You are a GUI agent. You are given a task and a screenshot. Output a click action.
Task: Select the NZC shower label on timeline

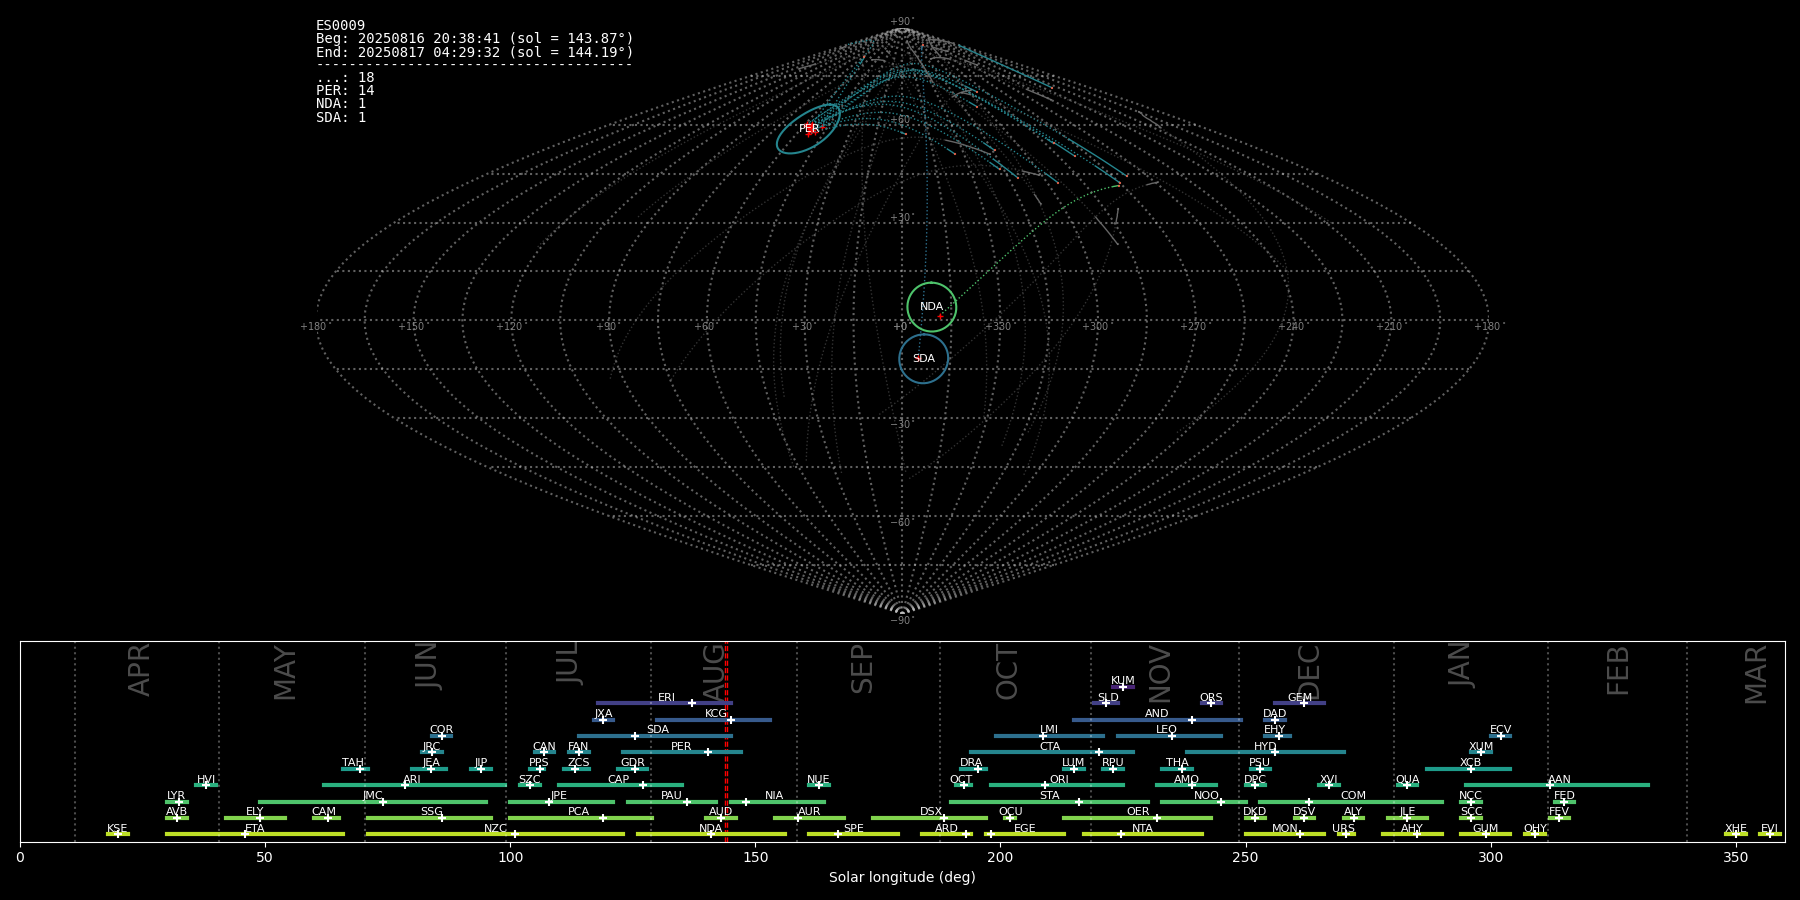click(495, 829)
